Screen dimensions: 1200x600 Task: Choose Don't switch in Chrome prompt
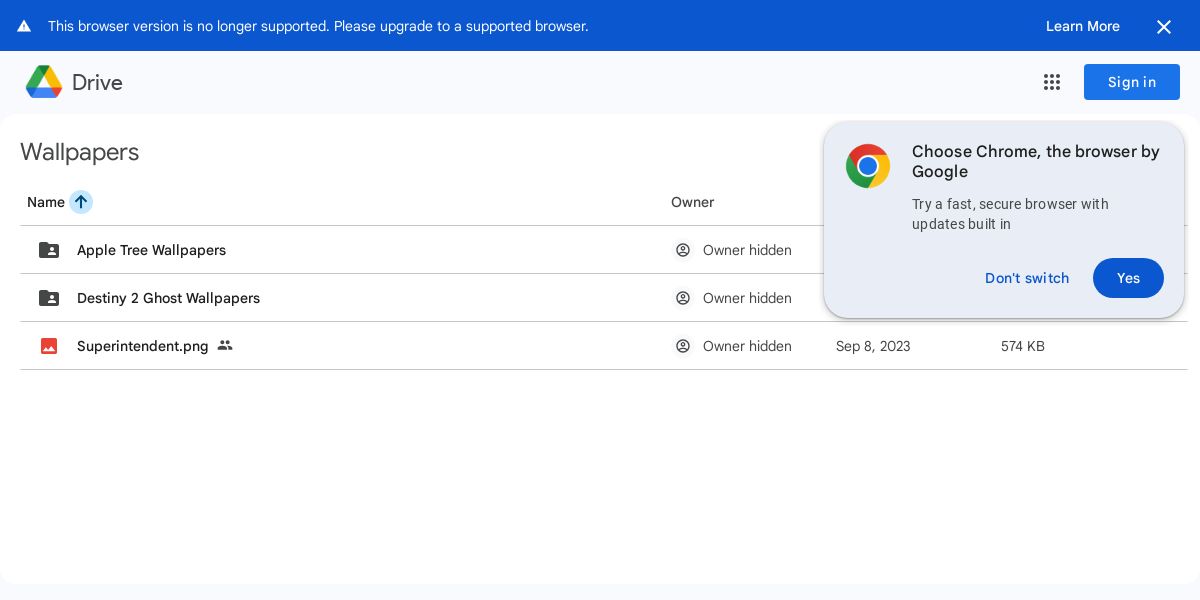click(1027, 278)
